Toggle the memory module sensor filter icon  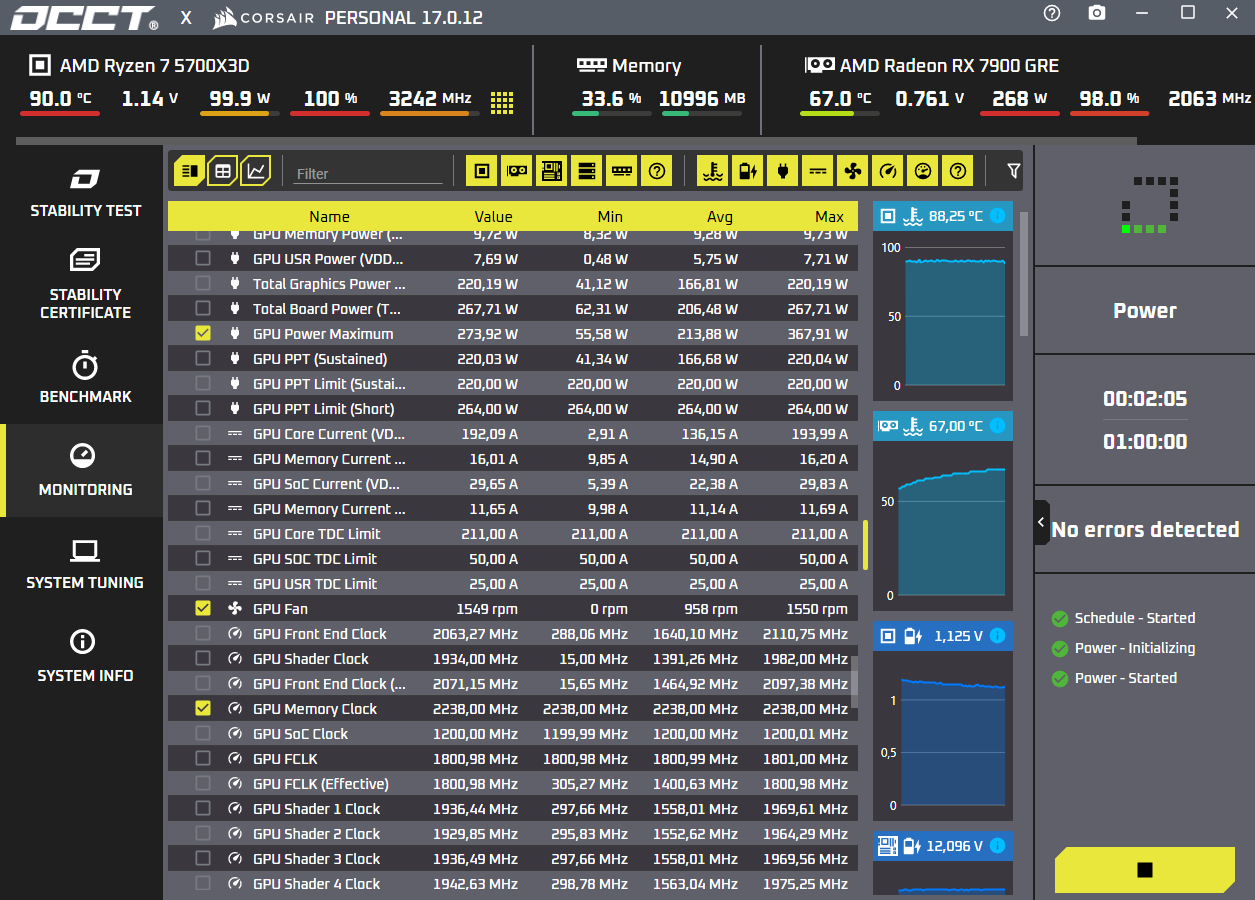622,171
